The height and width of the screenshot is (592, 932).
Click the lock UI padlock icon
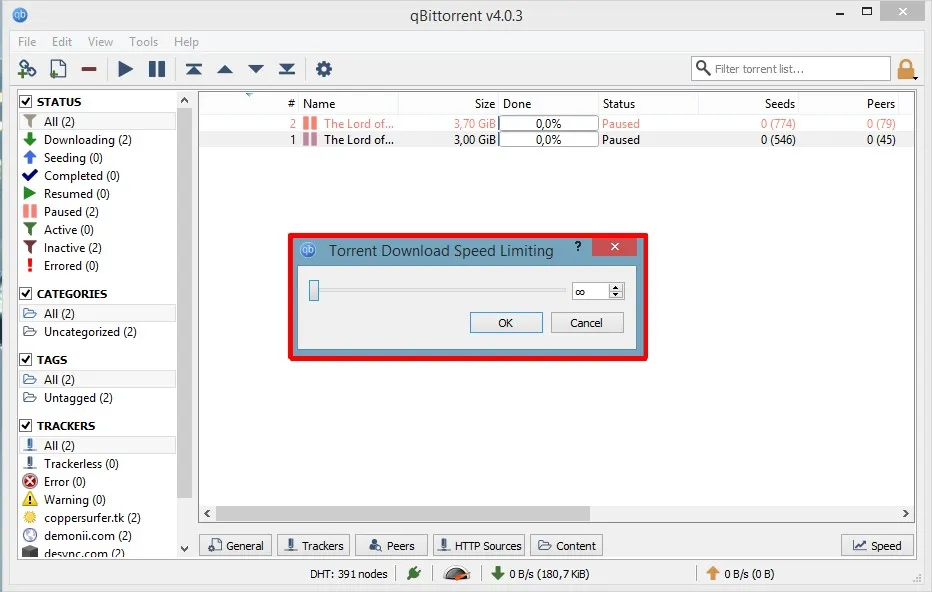pyautogui.click(x=905, y=69)
